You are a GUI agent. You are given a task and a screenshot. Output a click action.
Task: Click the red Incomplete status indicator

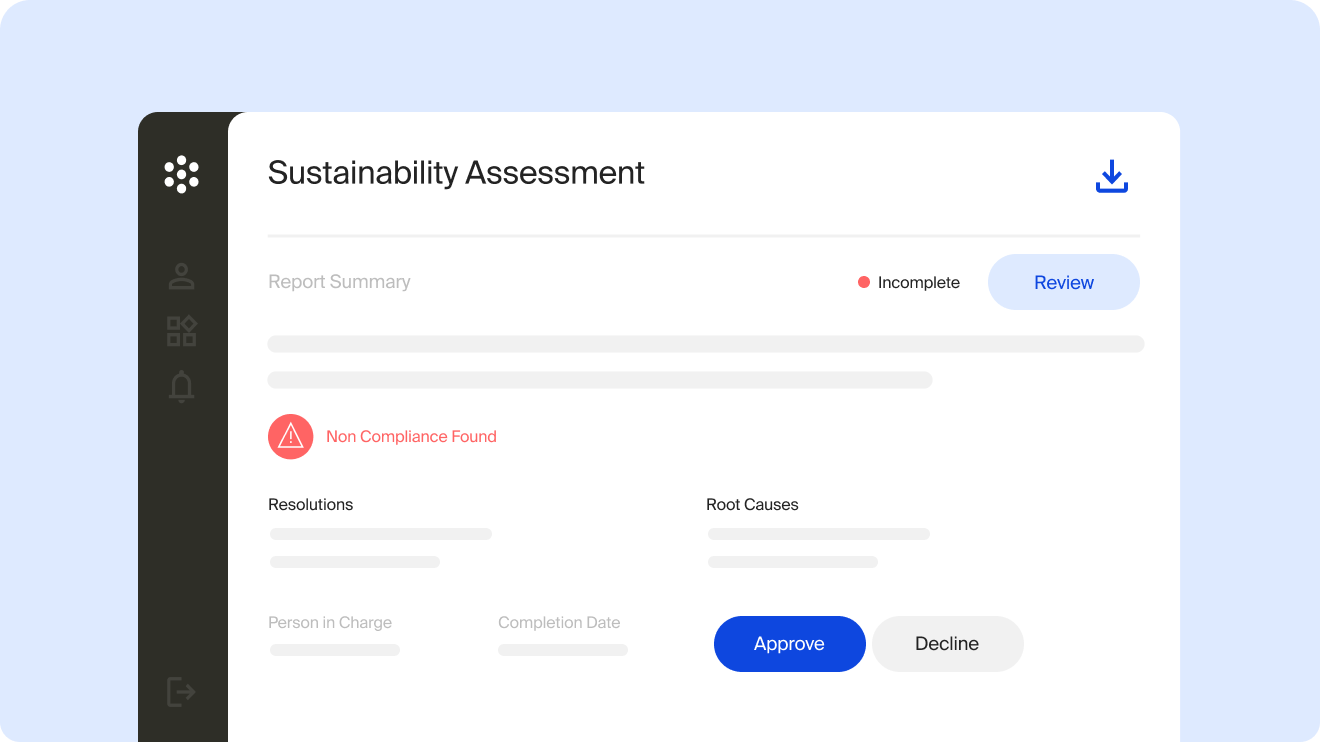[x=864, y=283]
